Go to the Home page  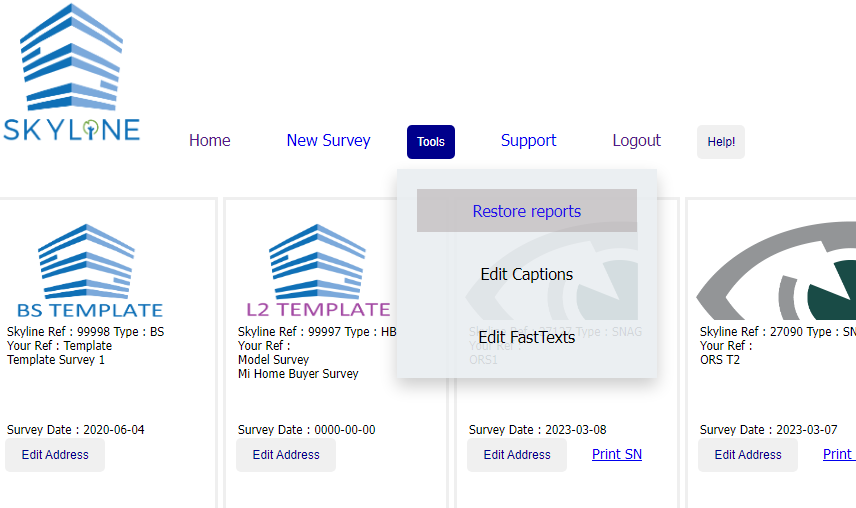(209, 141)
